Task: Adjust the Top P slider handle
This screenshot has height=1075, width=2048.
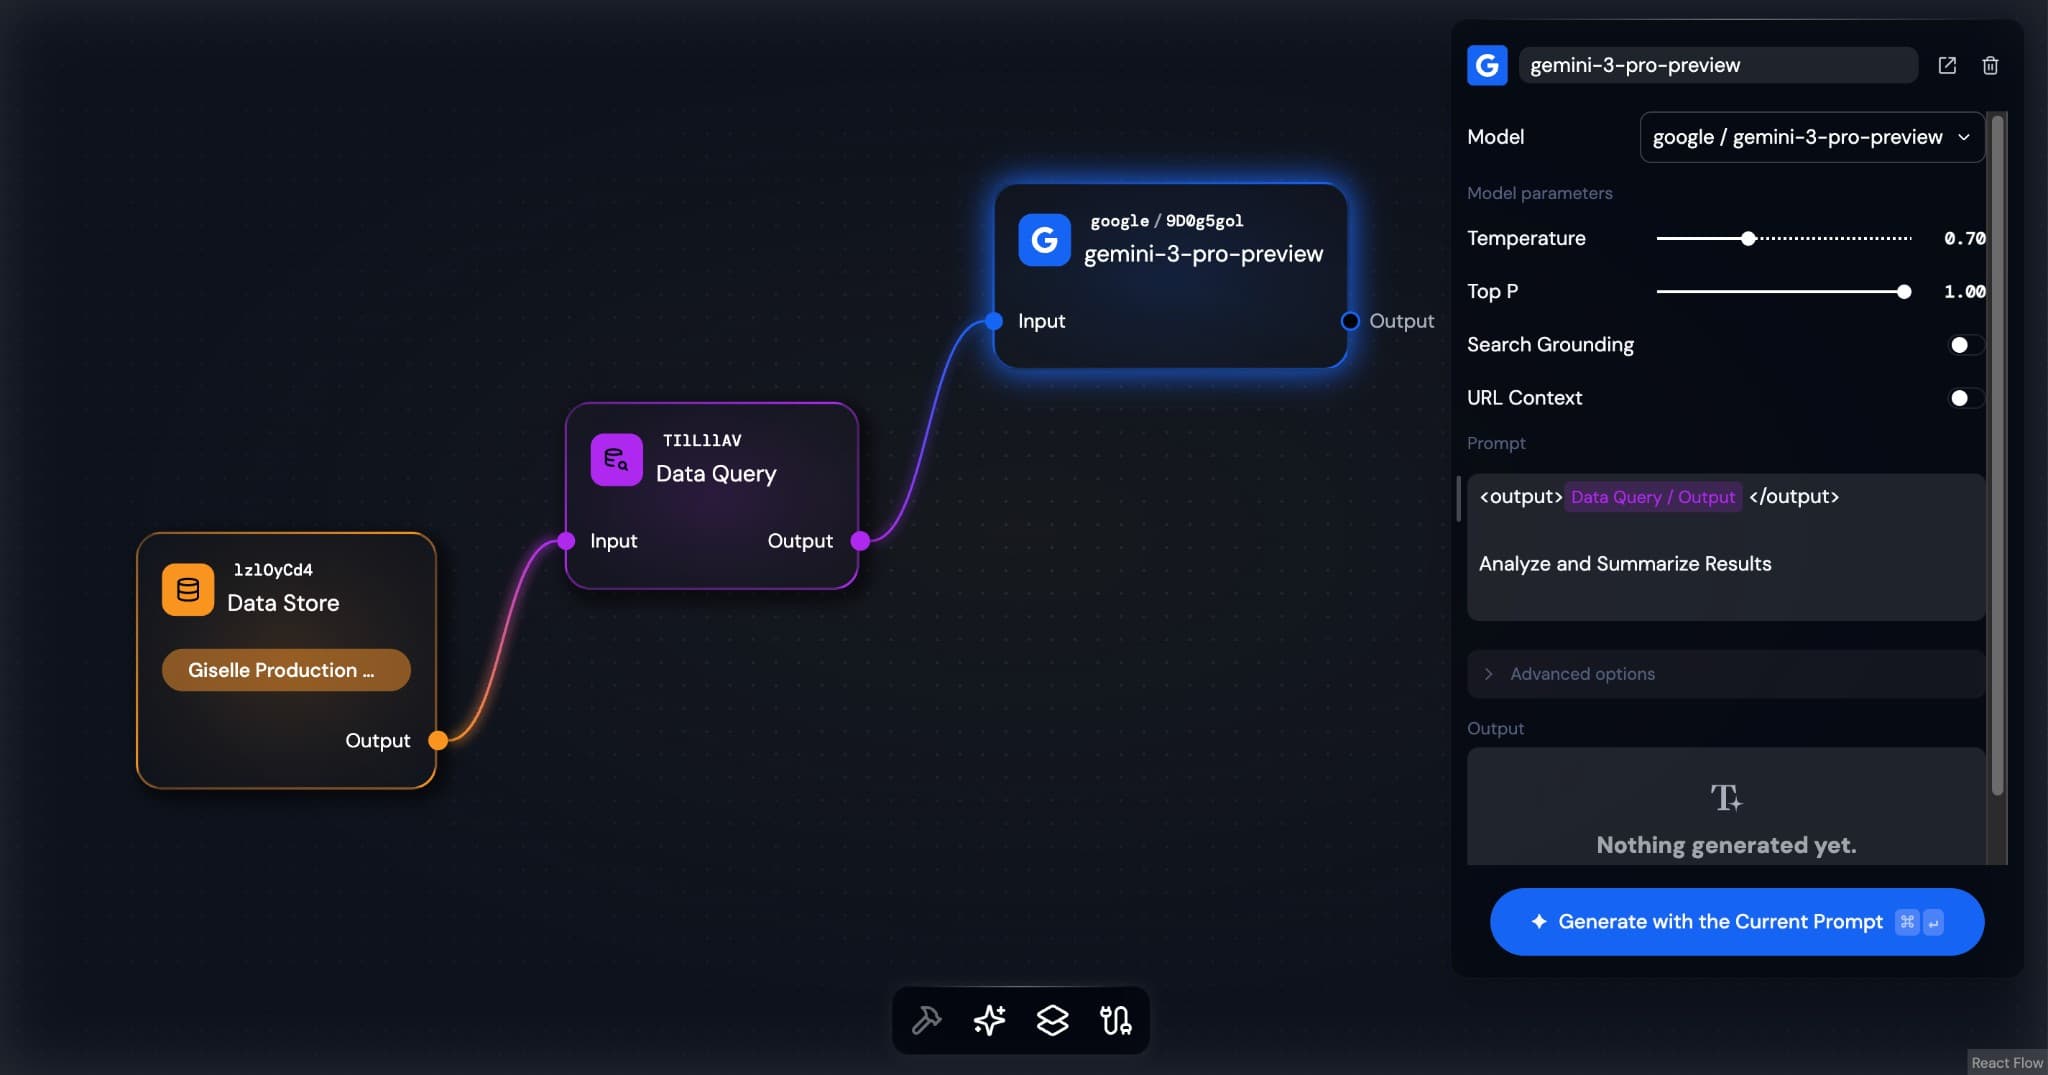Action: (x=1904, y=292)
